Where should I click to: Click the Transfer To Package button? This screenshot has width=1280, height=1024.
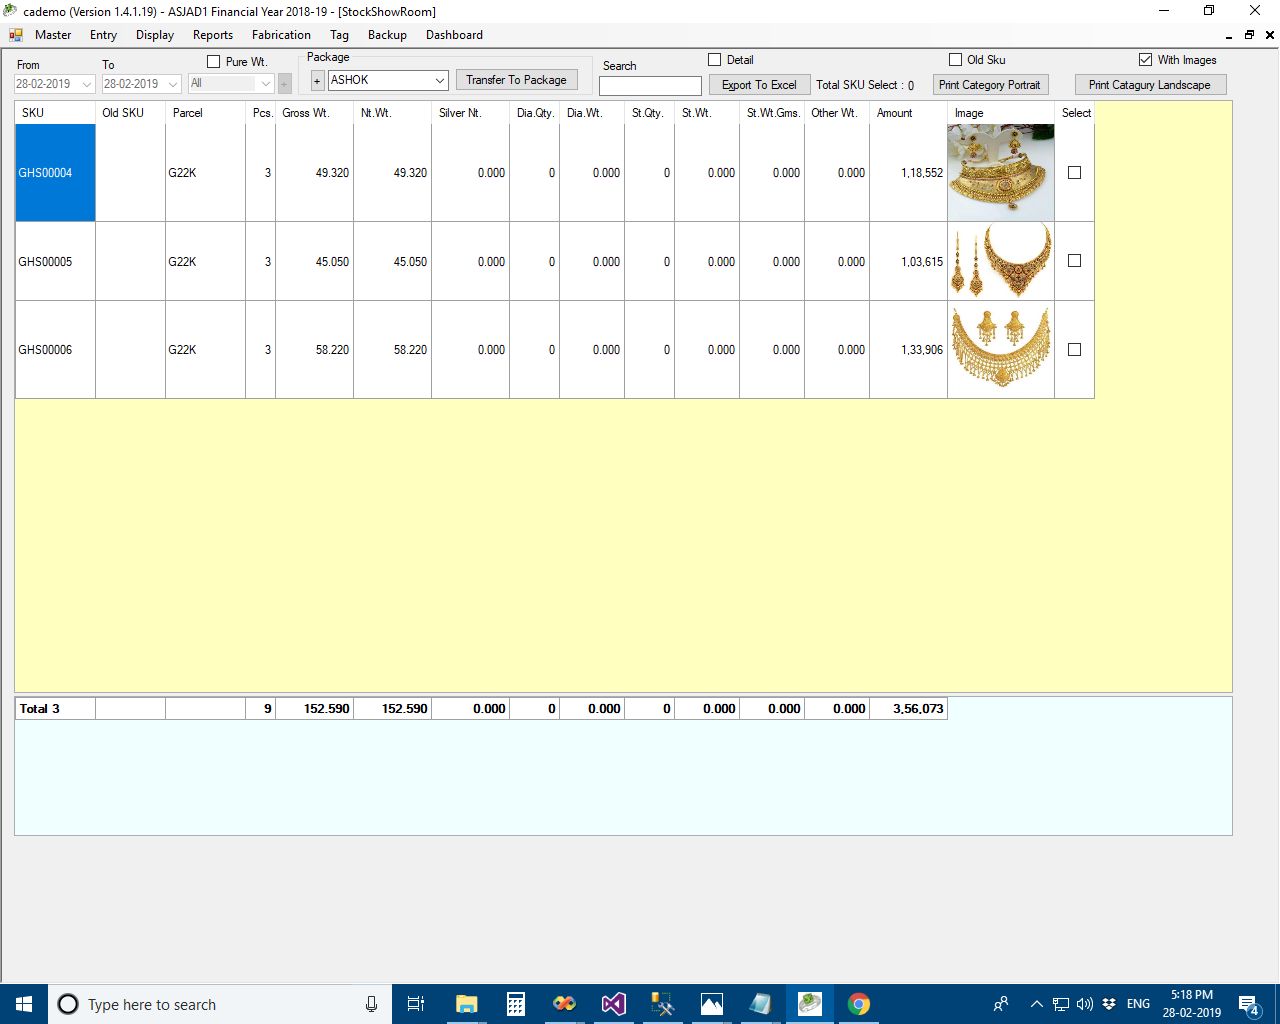tap(516, 80)
